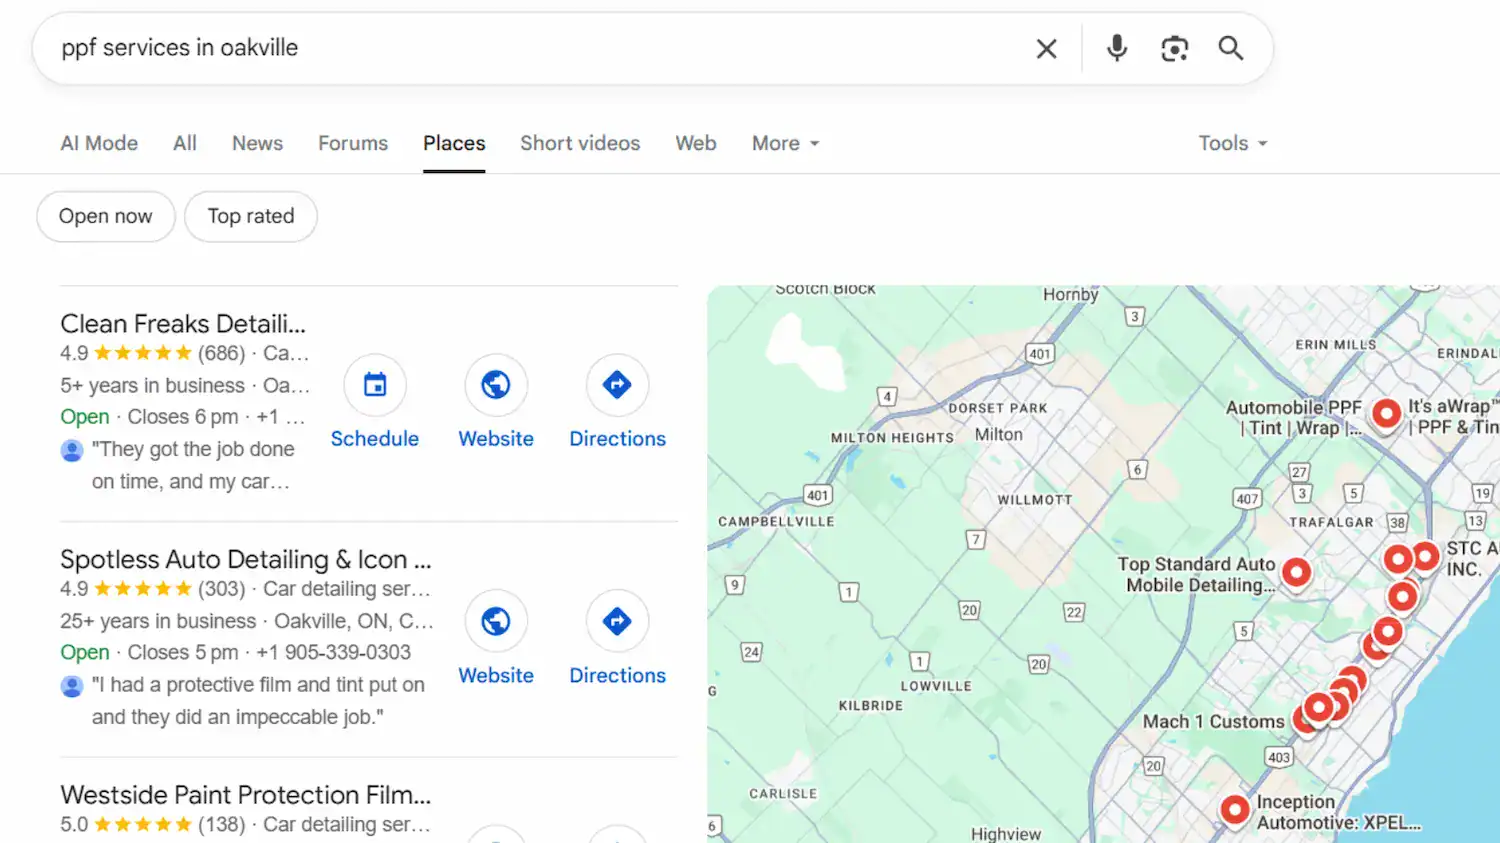1500x843 pixels.
Task: Click the Directions icon for Clean Freaks
Action: [x=617, y=385]
